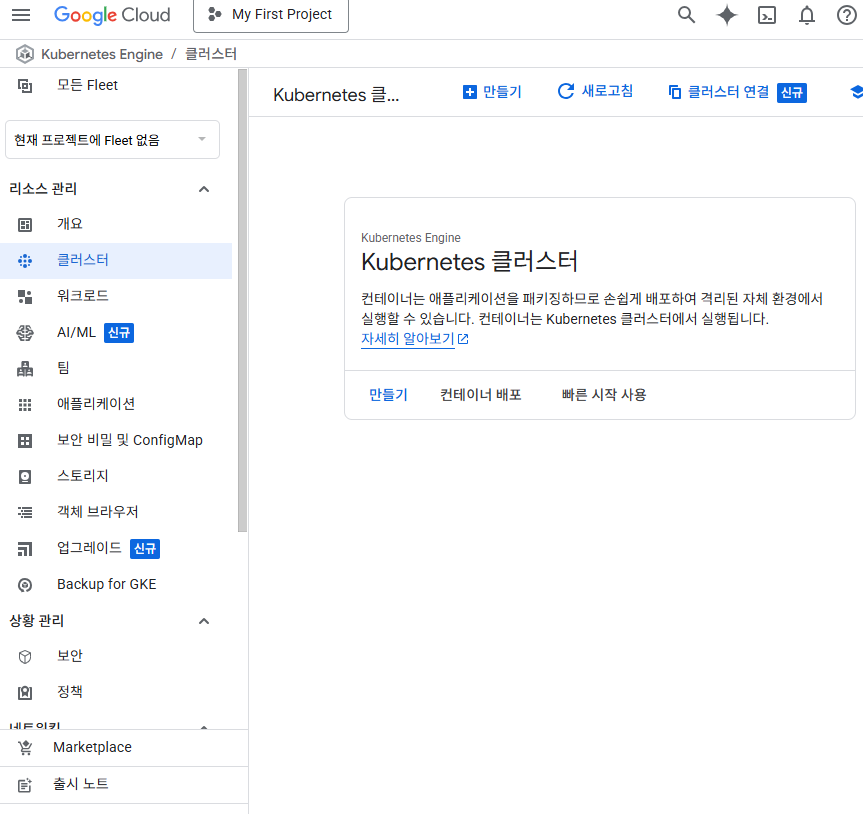Screen dimensions: 863x814
Task: Click the Backup for GKE icon
Action: tap(25, 585)
